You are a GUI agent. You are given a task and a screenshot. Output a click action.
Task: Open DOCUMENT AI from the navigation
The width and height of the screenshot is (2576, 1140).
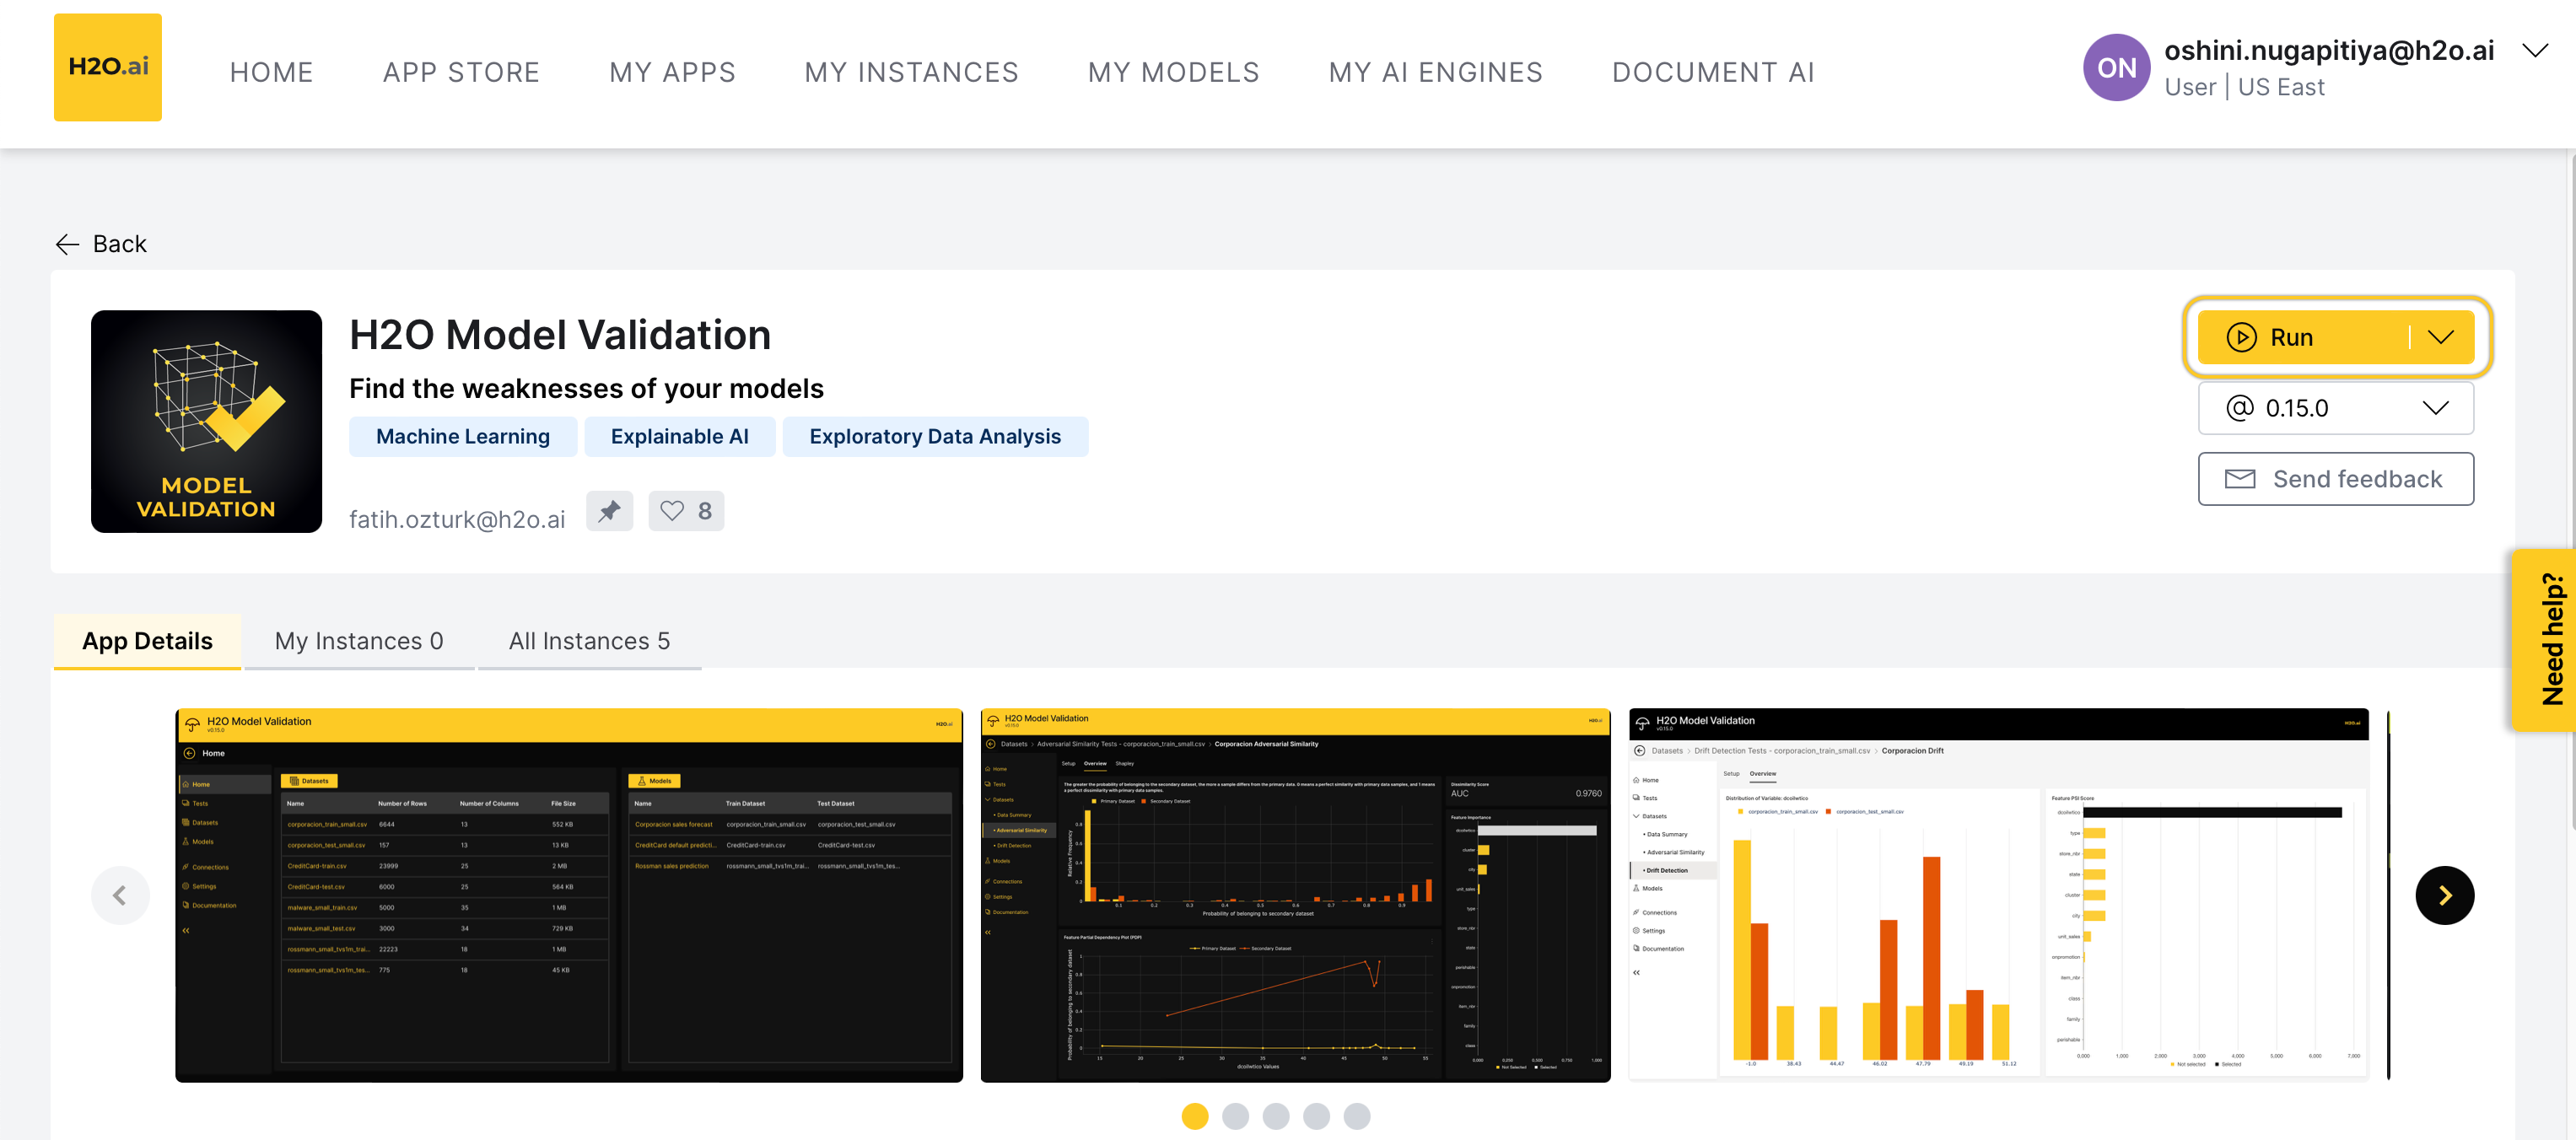point(1713,71)
